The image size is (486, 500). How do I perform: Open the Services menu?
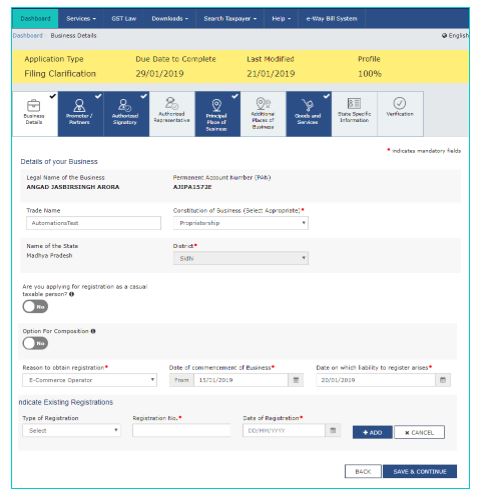pyautogui.click(x=81, y=19)
